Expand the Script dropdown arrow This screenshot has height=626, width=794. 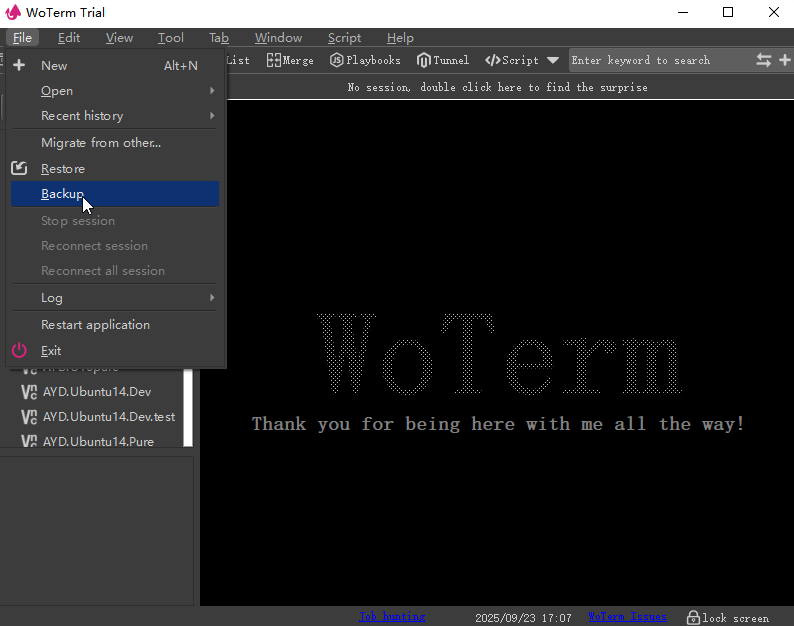tap(553, 60)
